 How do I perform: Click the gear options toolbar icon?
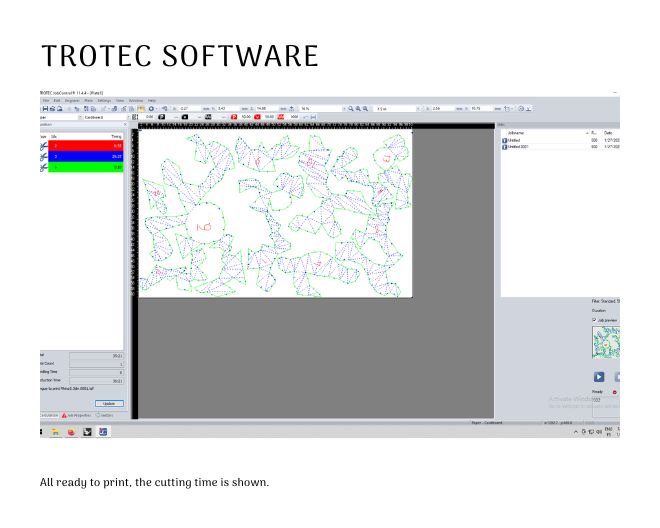pos(151,109)
